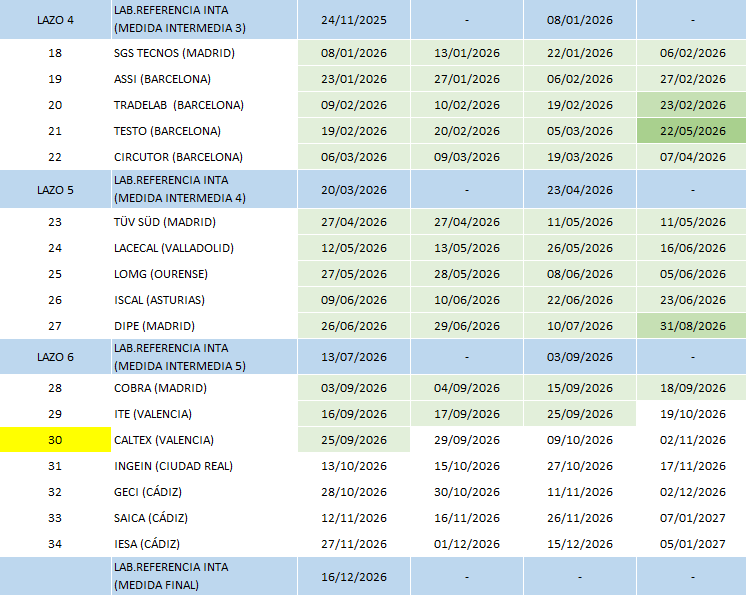The image size is (746, 595).
Task: Select the ASSI (BARCELONA) cell
Action: (204, 79)
